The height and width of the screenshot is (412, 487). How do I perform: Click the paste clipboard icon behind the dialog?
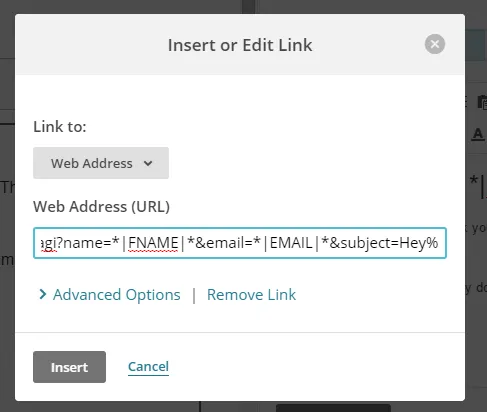482,102
